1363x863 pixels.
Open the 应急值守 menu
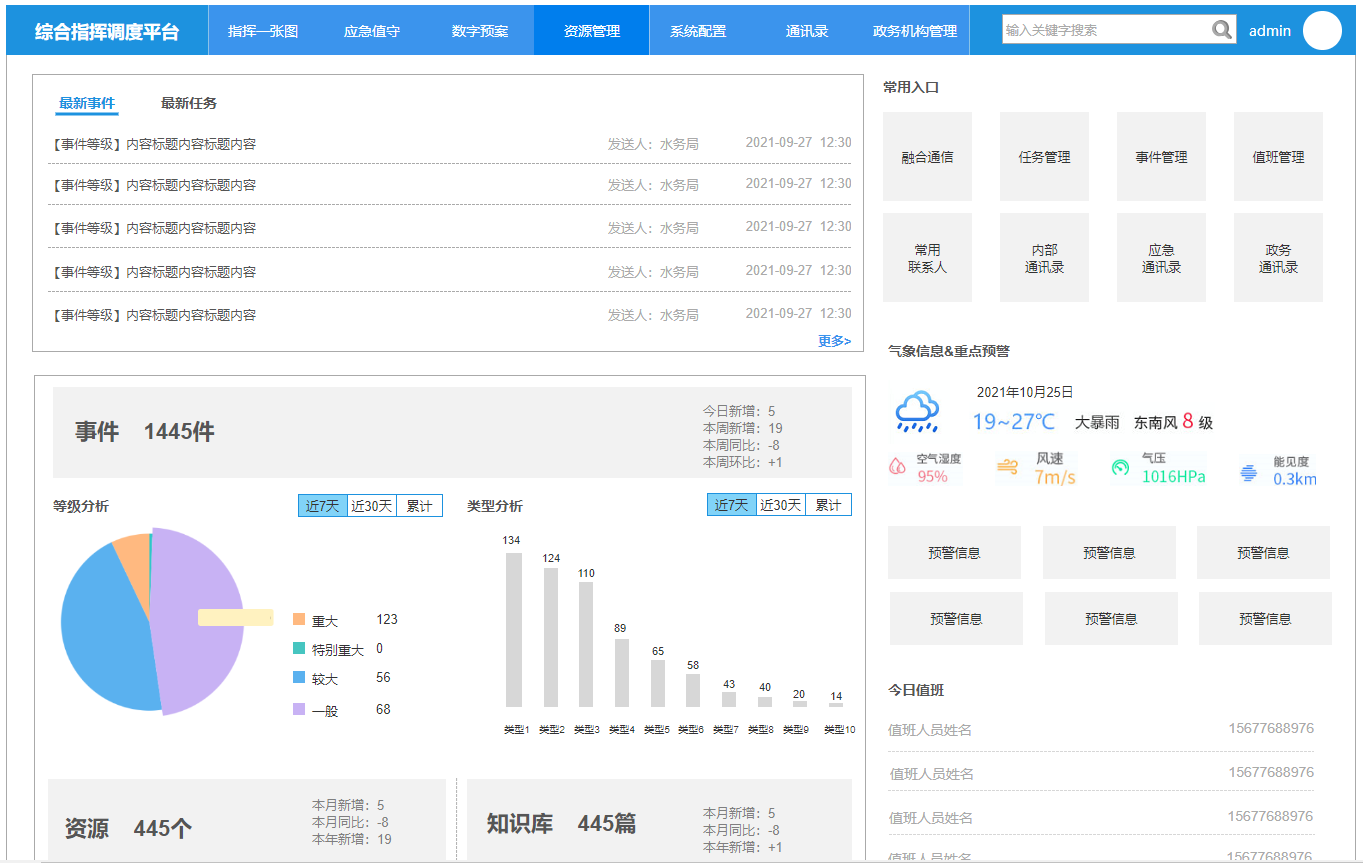tap(372, 31)
